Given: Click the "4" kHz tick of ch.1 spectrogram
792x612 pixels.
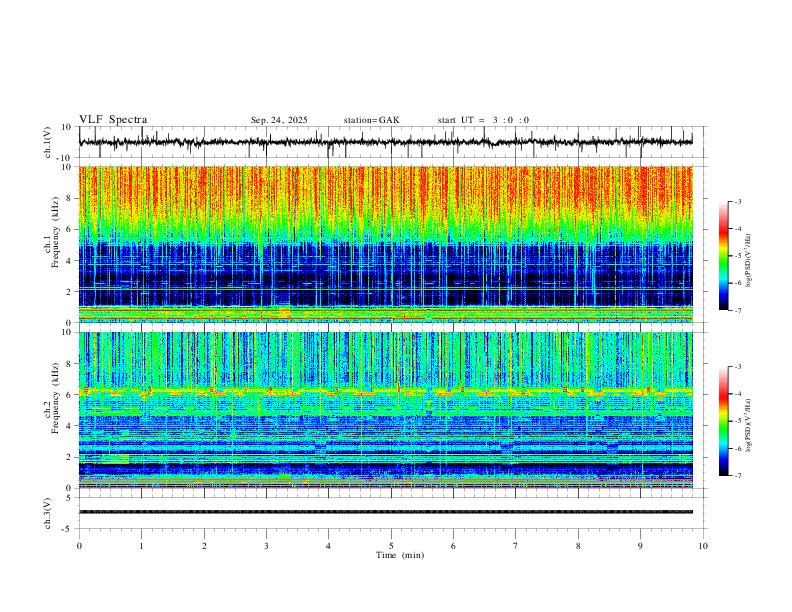Looking at the screenshot, I should 69,261.
